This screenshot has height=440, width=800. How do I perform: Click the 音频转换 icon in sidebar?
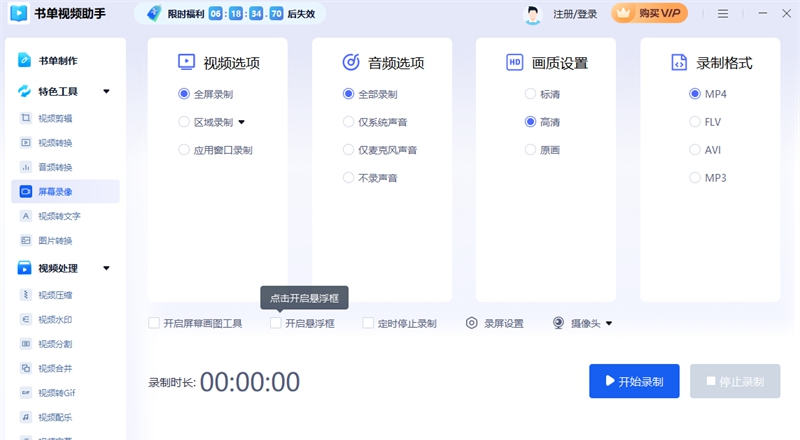click(x=26, y=167)
